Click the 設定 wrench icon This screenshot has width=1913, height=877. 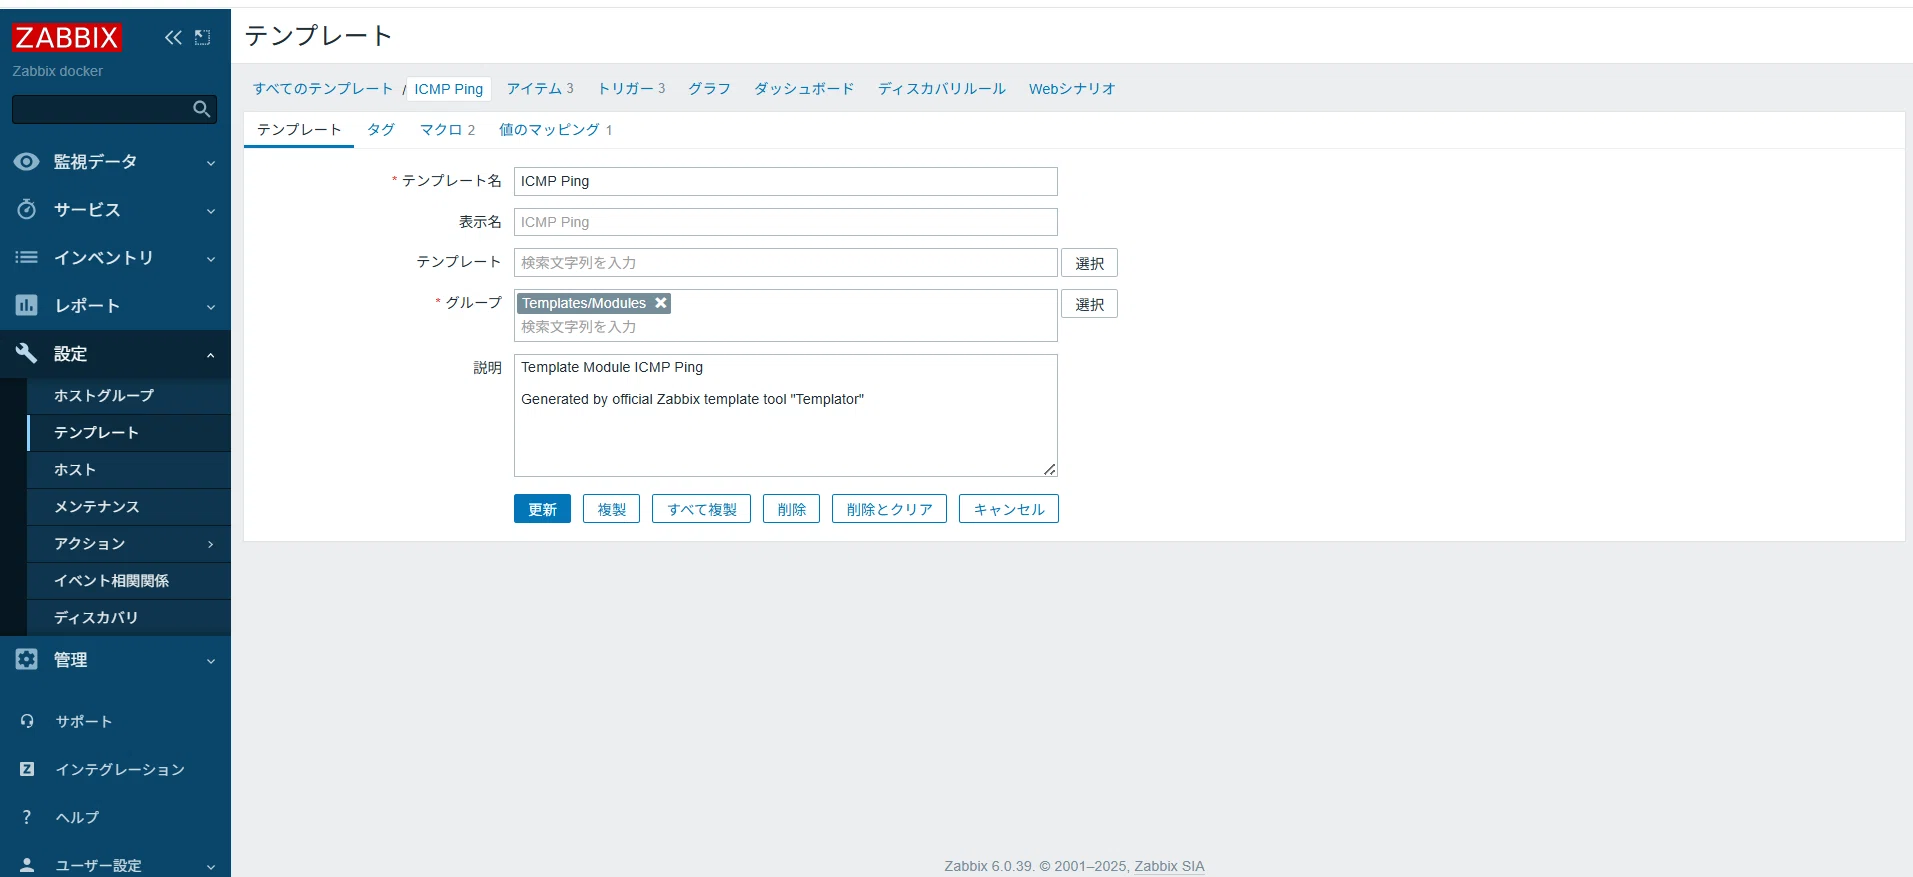click(x=27, y=353)
